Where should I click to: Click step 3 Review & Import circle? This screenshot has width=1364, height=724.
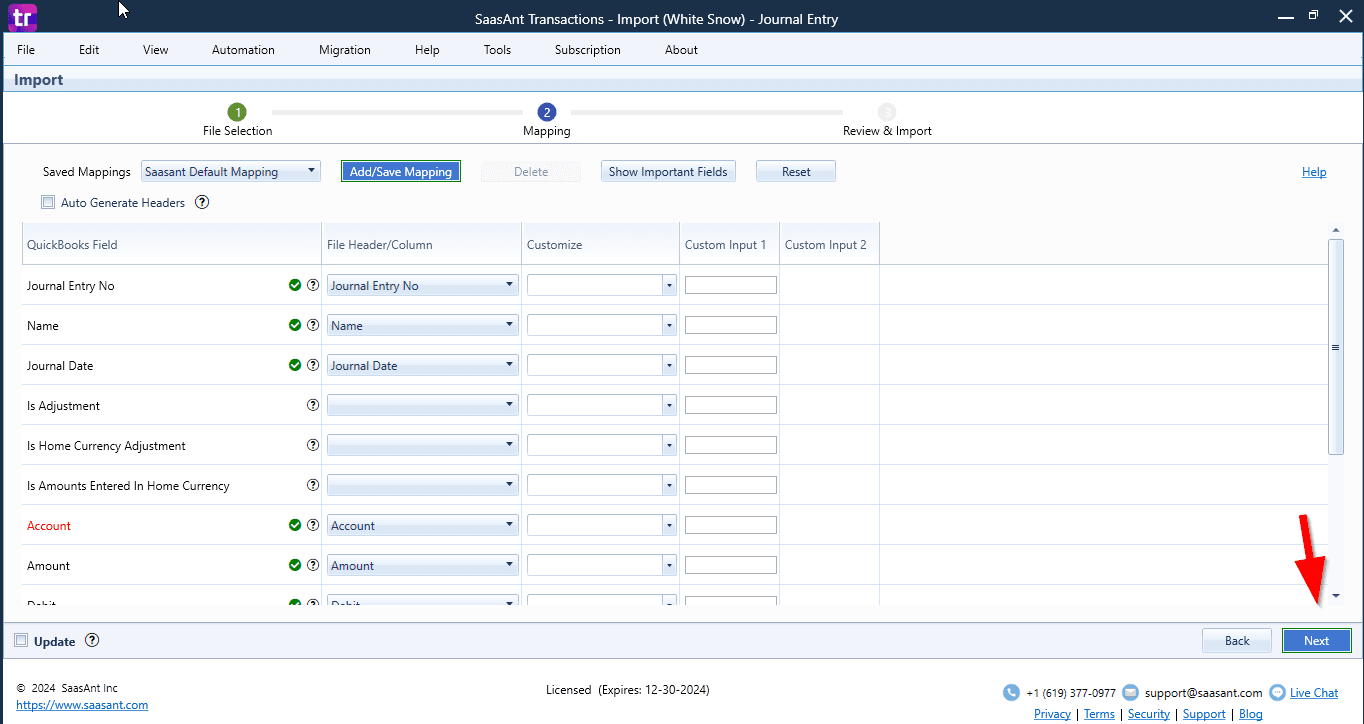pos(887,112)
